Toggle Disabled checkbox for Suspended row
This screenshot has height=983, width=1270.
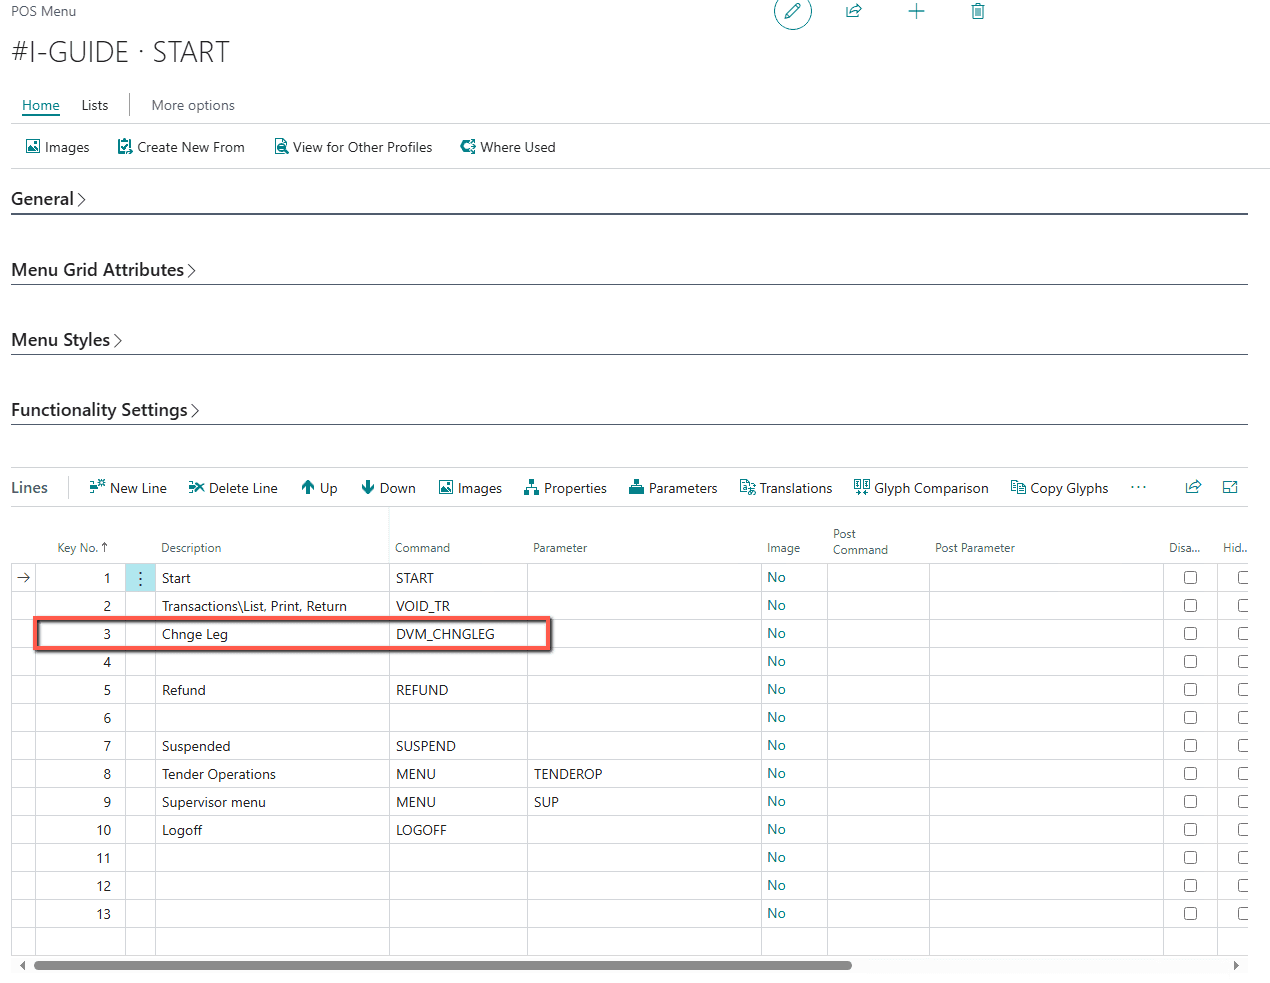(1190, 746)
